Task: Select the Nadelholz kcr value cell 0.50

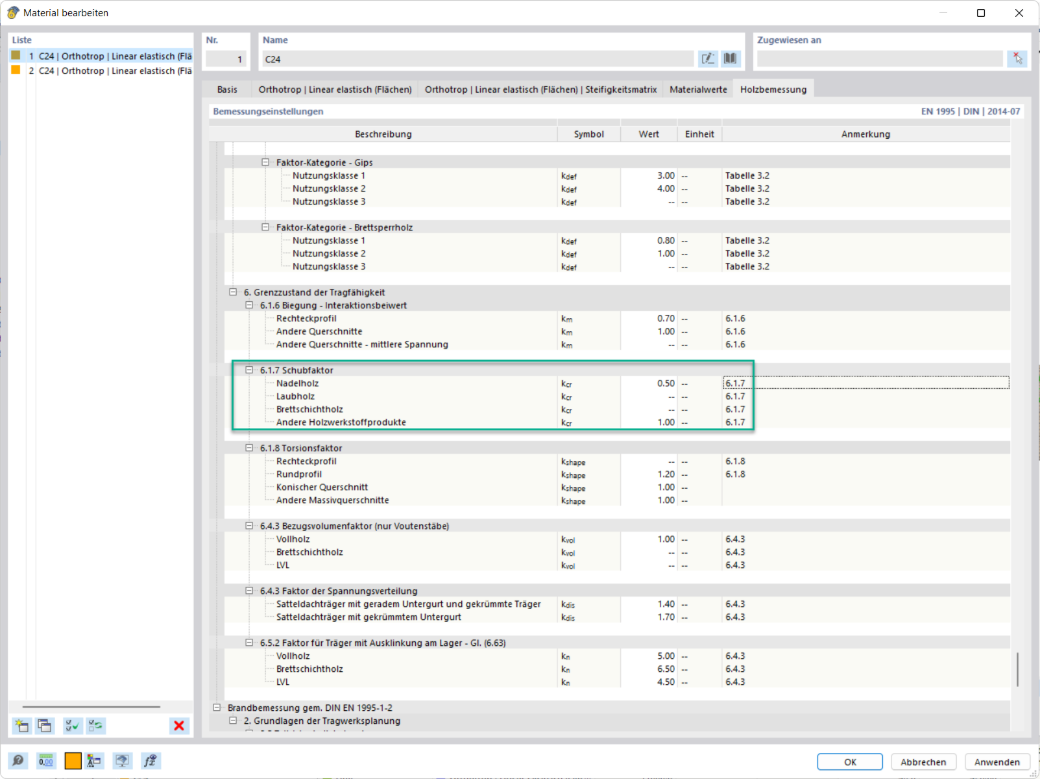Action: tap(649, 383)
